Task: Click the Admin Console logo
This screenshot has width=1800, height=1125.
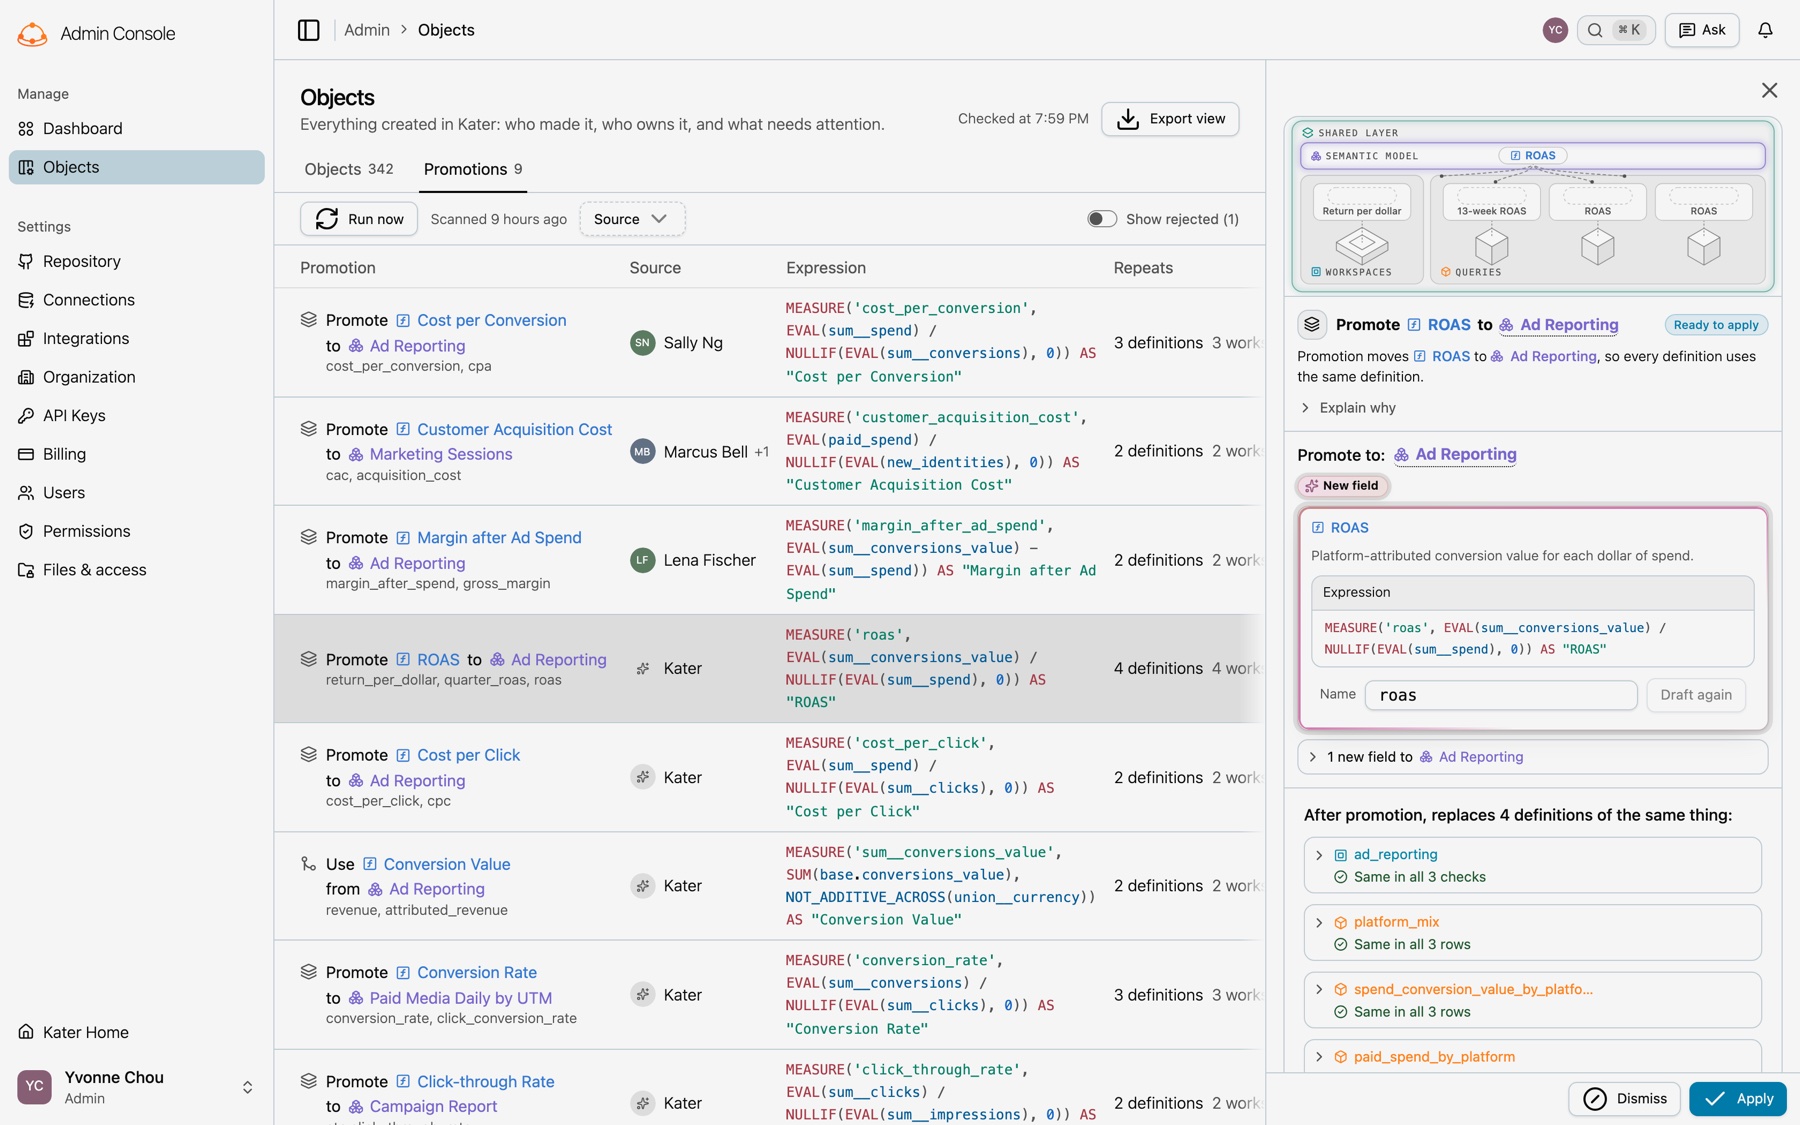Action: pyautogui.click(x=33, y=34)
